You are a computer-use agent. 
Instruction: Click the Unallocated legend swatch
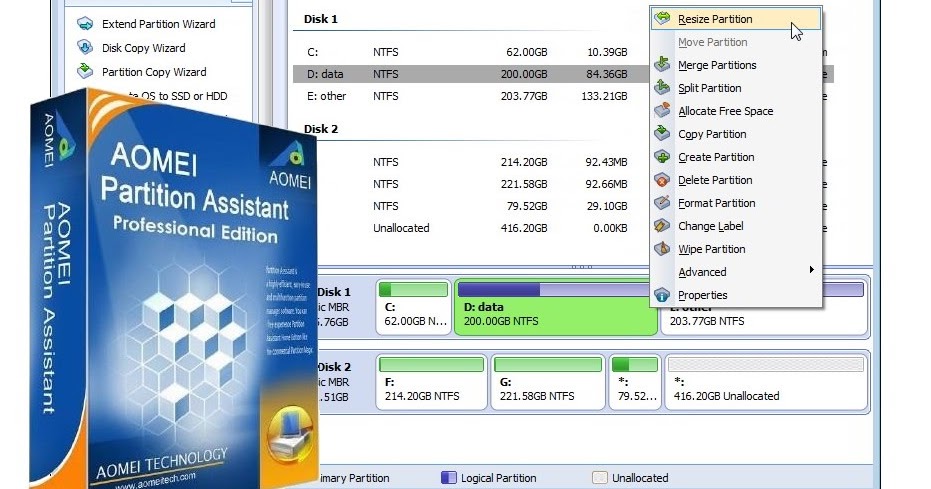pos(600,478)
